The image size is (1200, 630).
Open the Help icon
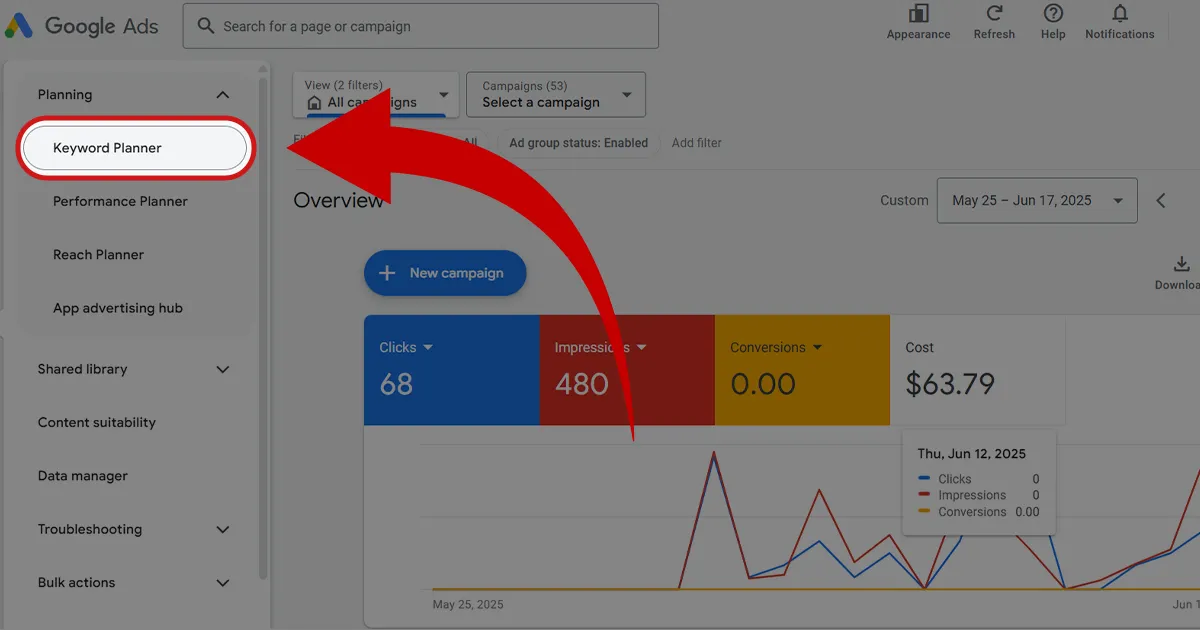[1053, 14]
